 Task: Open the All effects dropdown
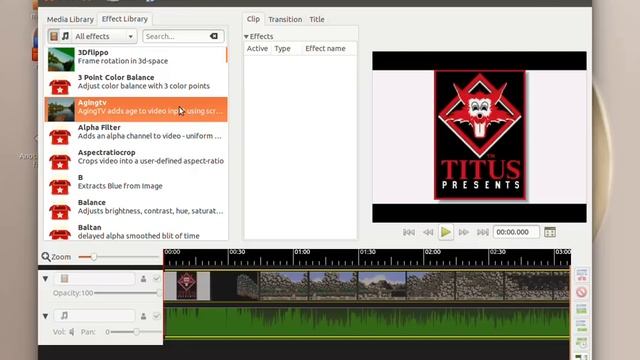[x=104, y=36]
